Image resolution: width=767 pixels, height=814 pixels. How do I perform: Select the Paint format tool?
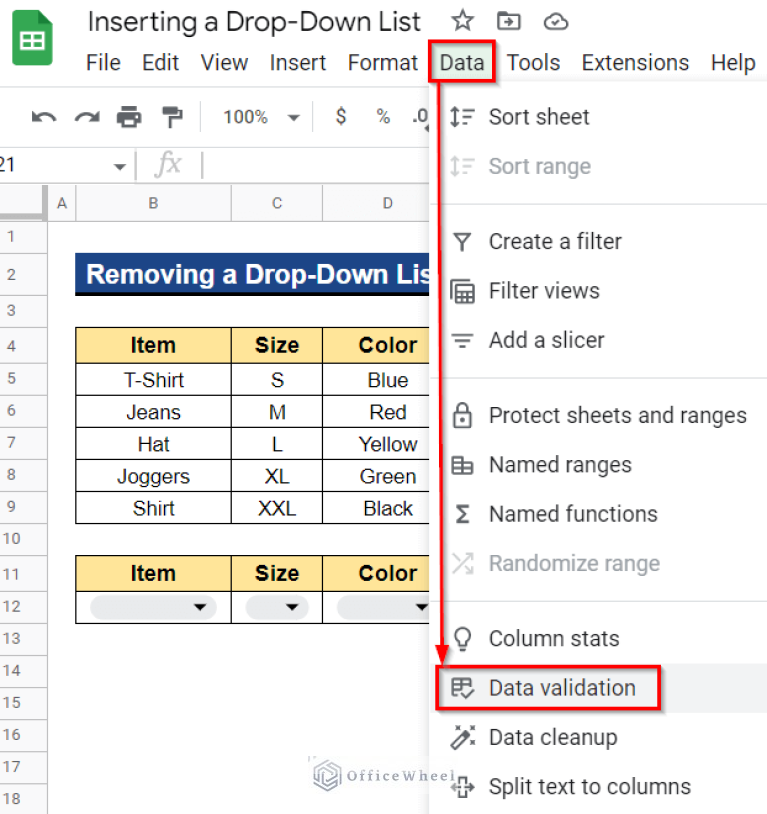click(x=171, y=117)
